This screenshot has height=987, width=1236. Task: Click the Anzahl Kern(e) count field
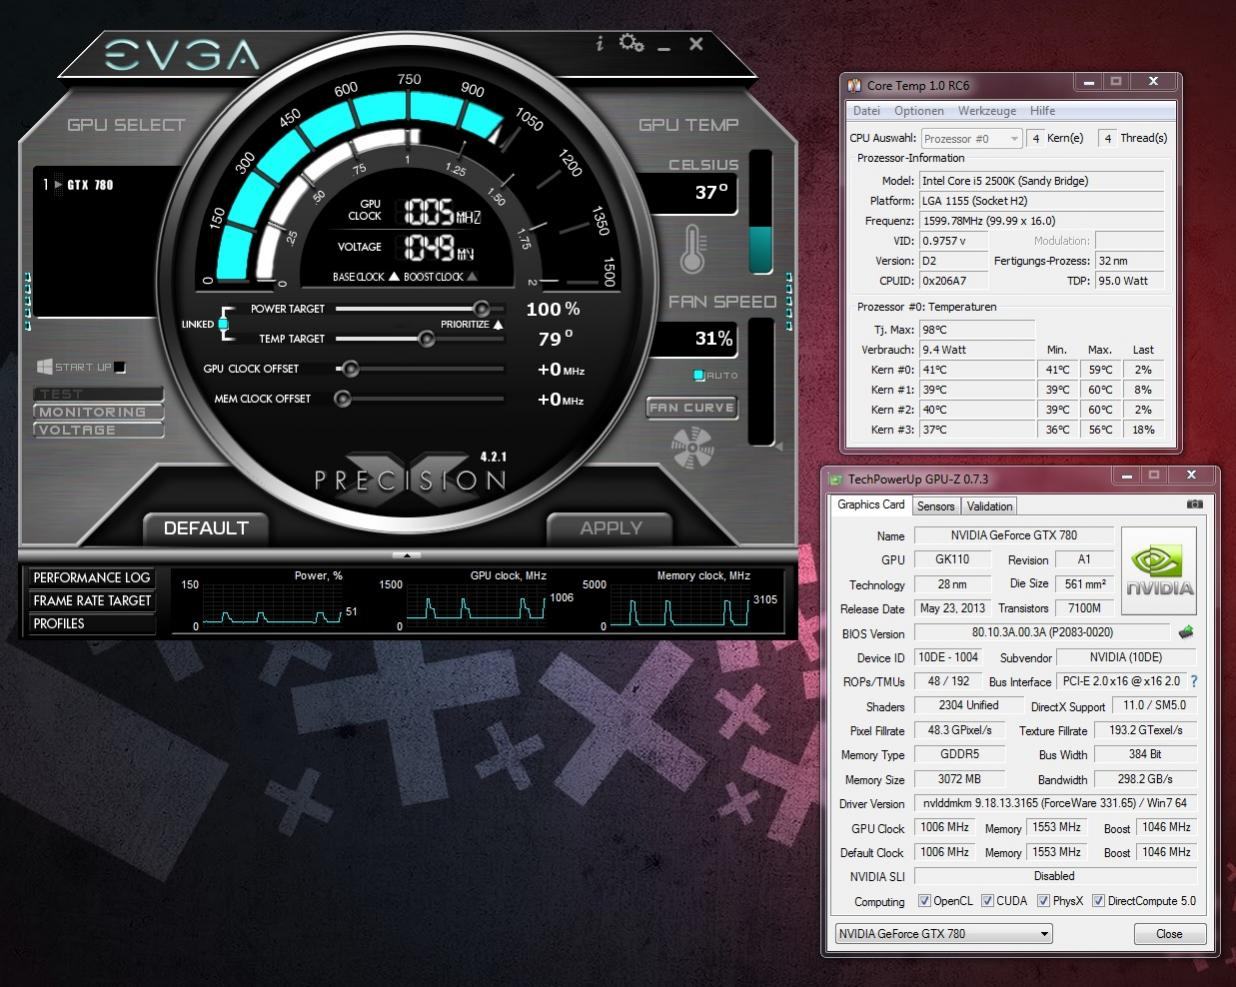point(1035,139)
